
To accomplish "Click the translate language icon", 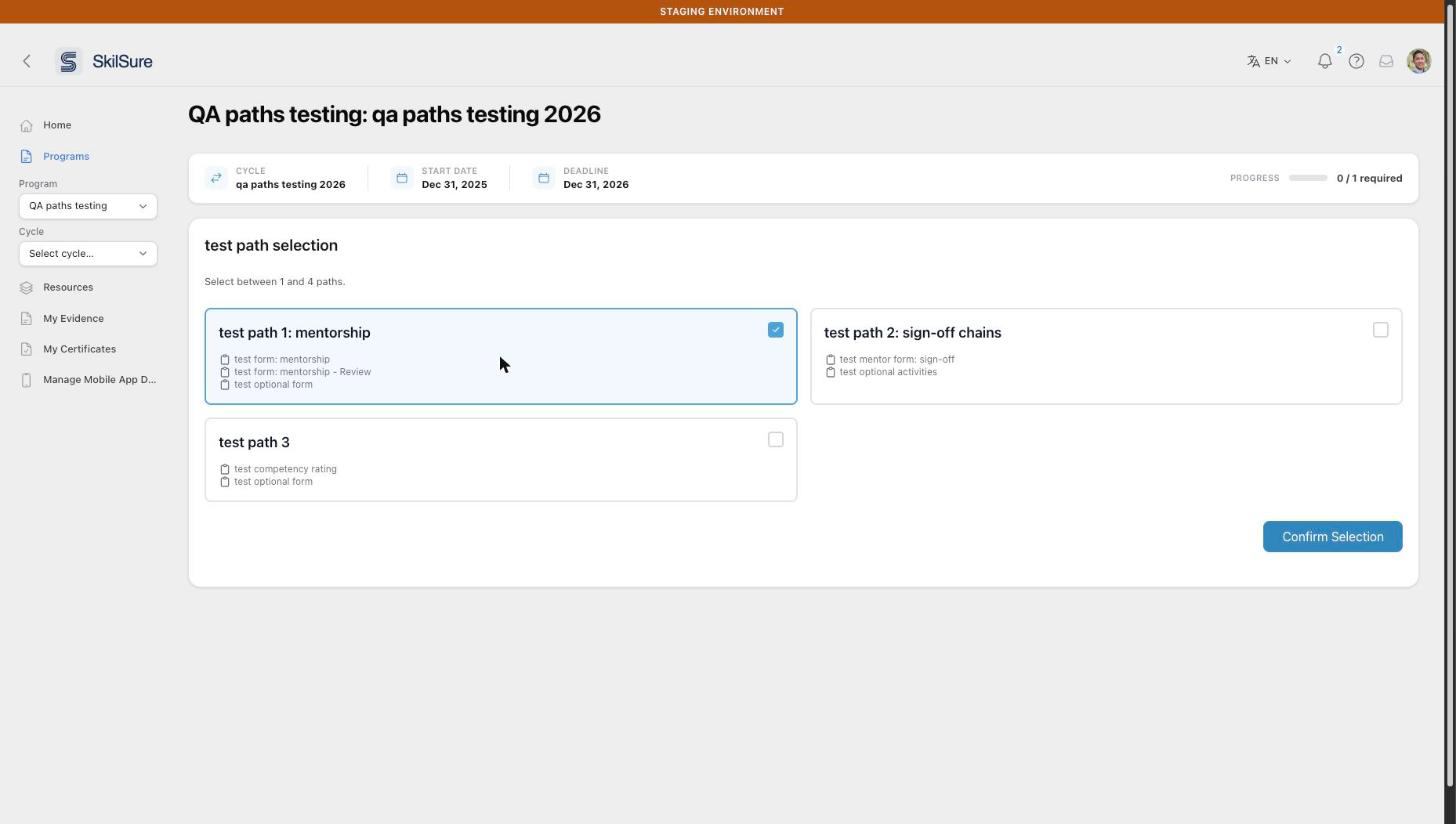I will click(x=1253, y=61).
